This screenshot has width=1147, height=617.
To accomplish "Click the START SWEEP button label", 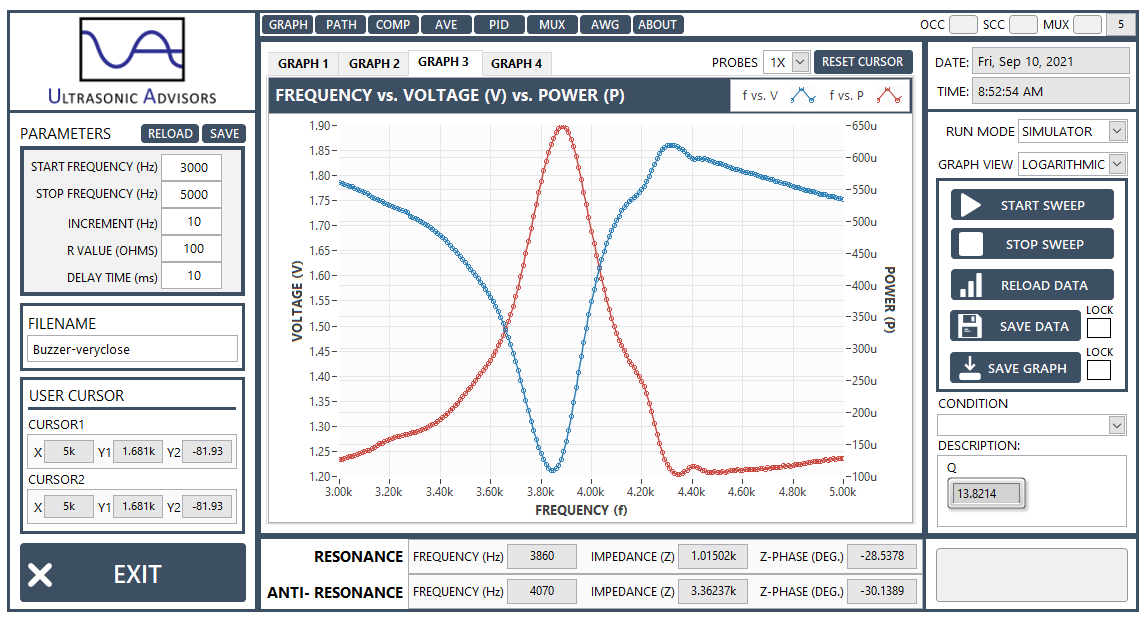I will click(x=1042, y=206).
